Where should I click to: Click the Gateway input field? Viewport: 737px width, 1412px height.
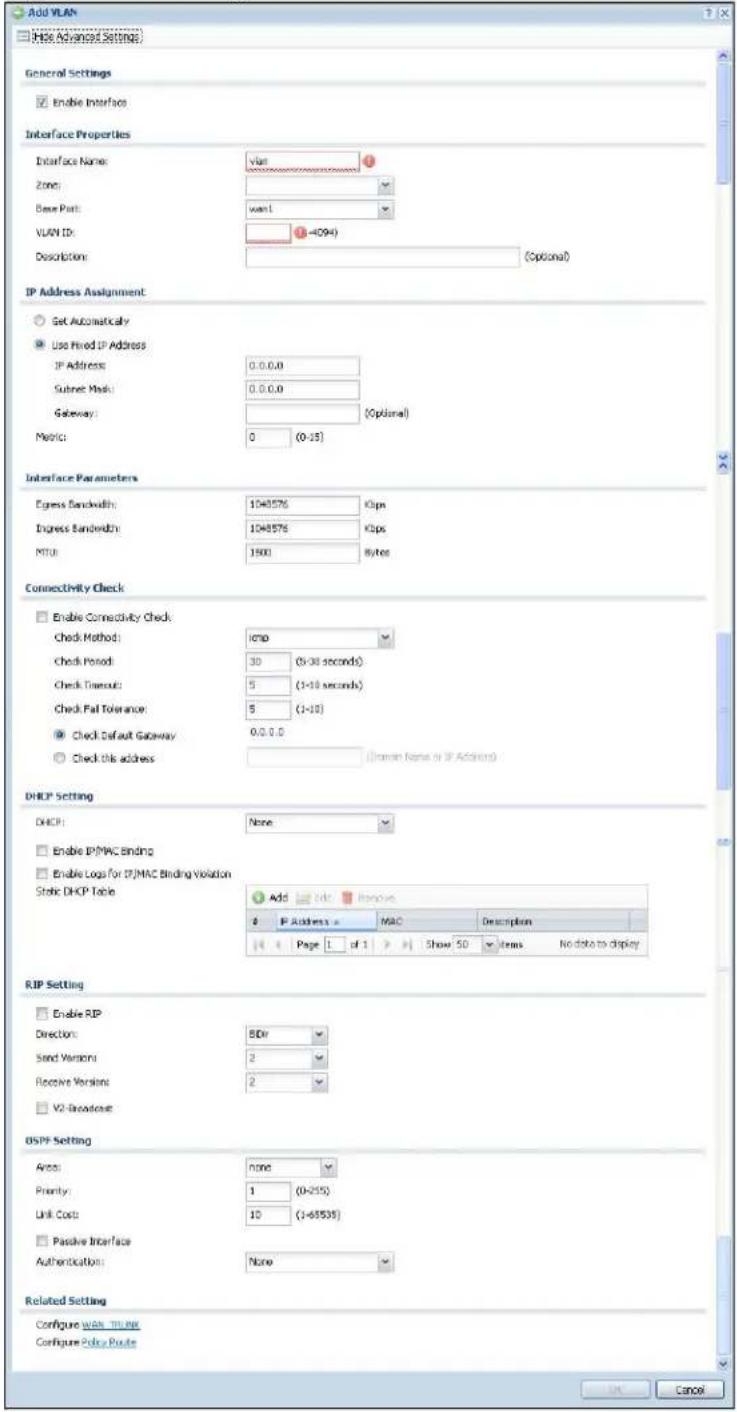coord(302,412)
